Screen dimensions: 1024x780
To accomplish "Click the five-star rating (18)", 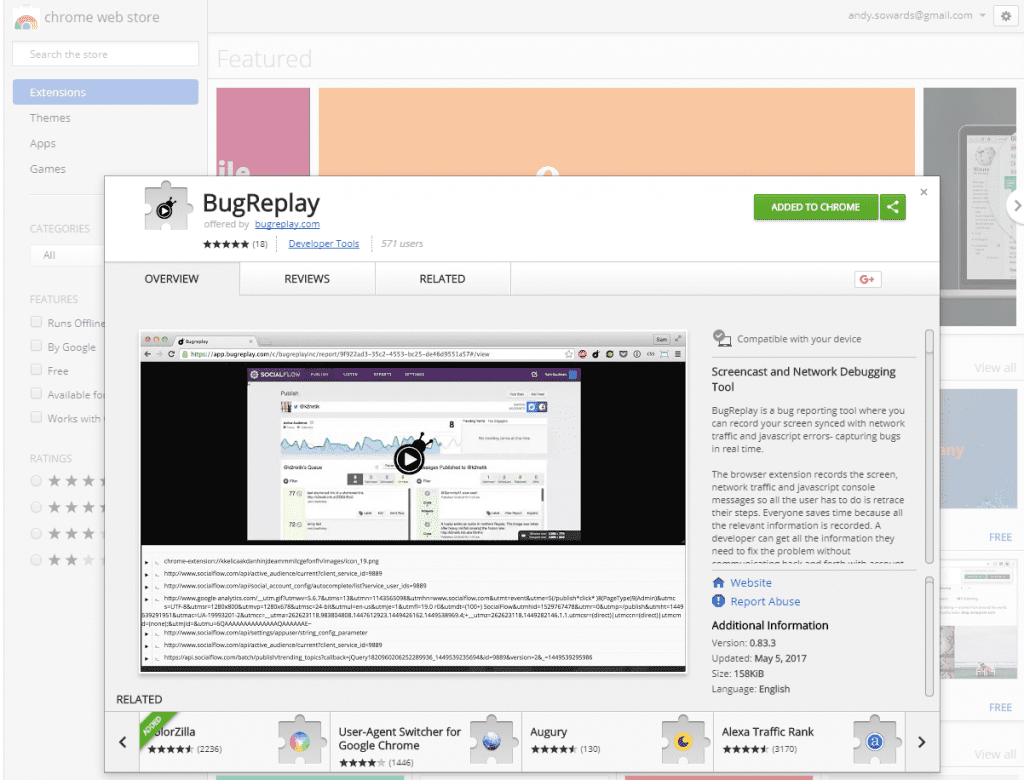I will coord(235,244).
